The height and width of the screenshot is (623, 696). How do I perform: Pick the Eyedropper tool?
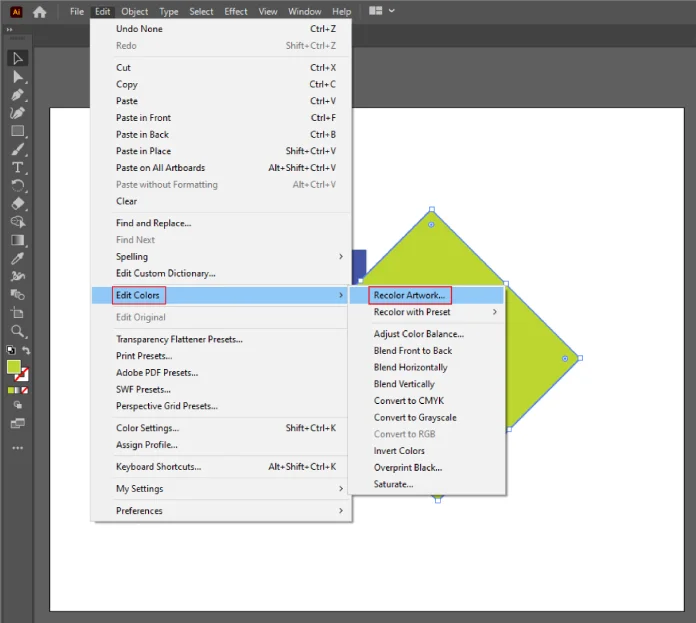[18, 258]
